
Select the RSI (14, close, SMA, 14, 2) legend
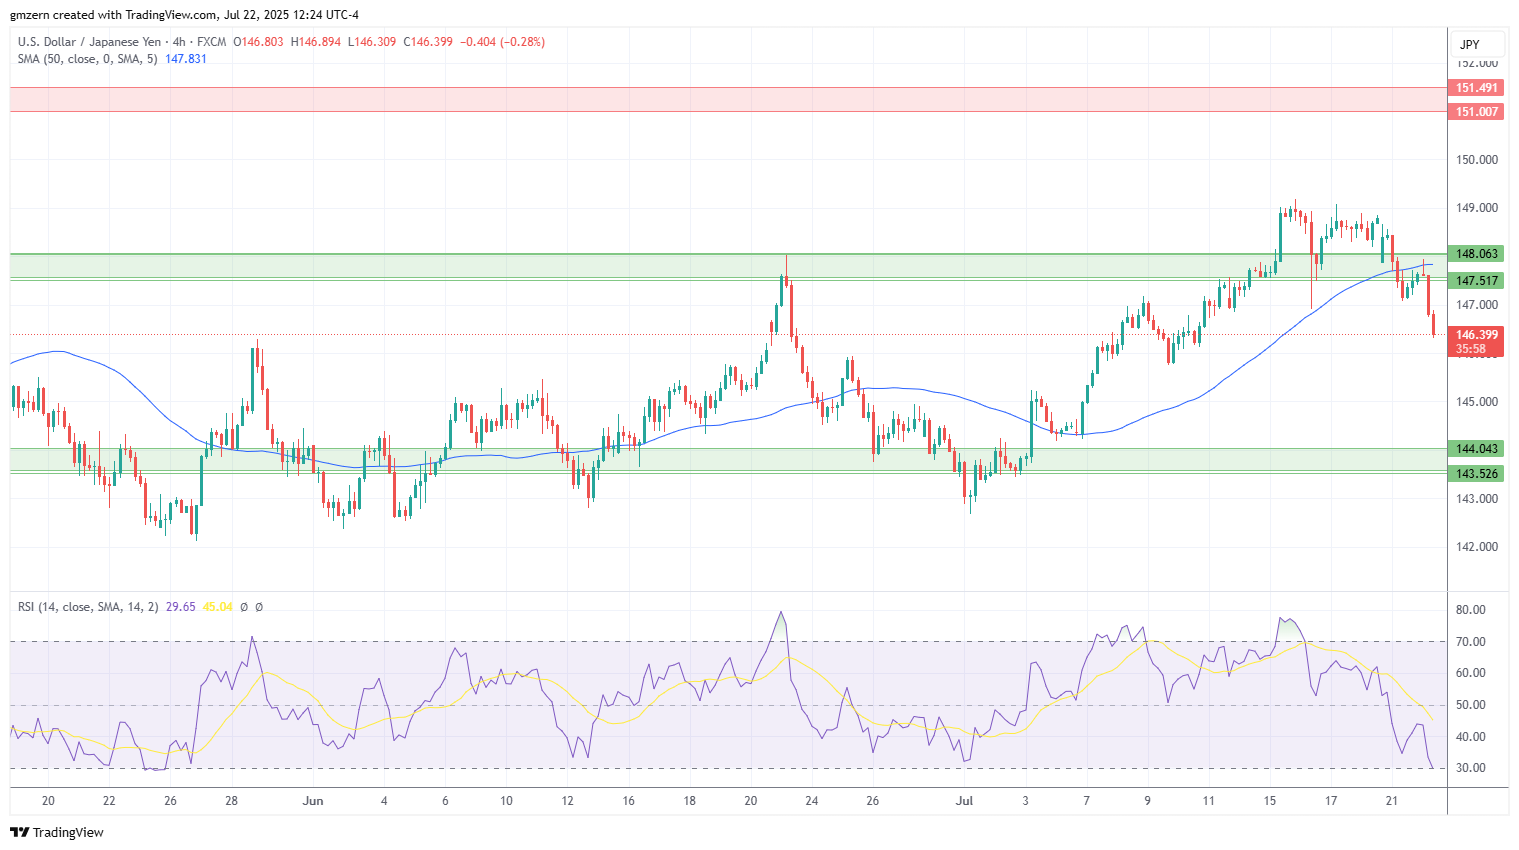(x=87, y=607)
